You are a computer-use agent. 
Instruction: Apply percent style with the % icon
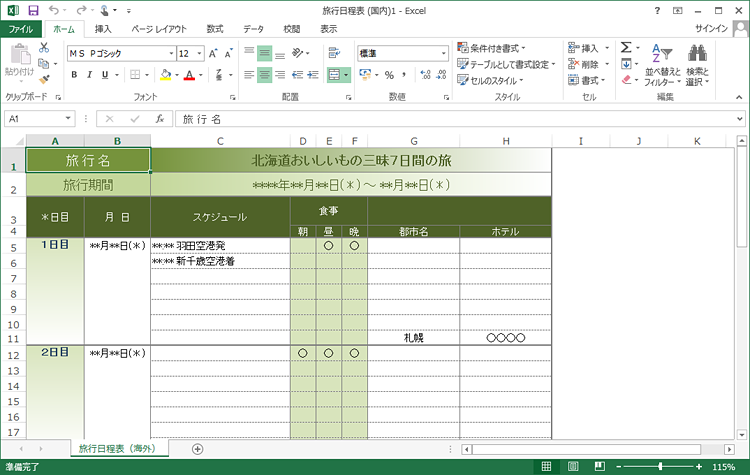(x=389, y=75)
